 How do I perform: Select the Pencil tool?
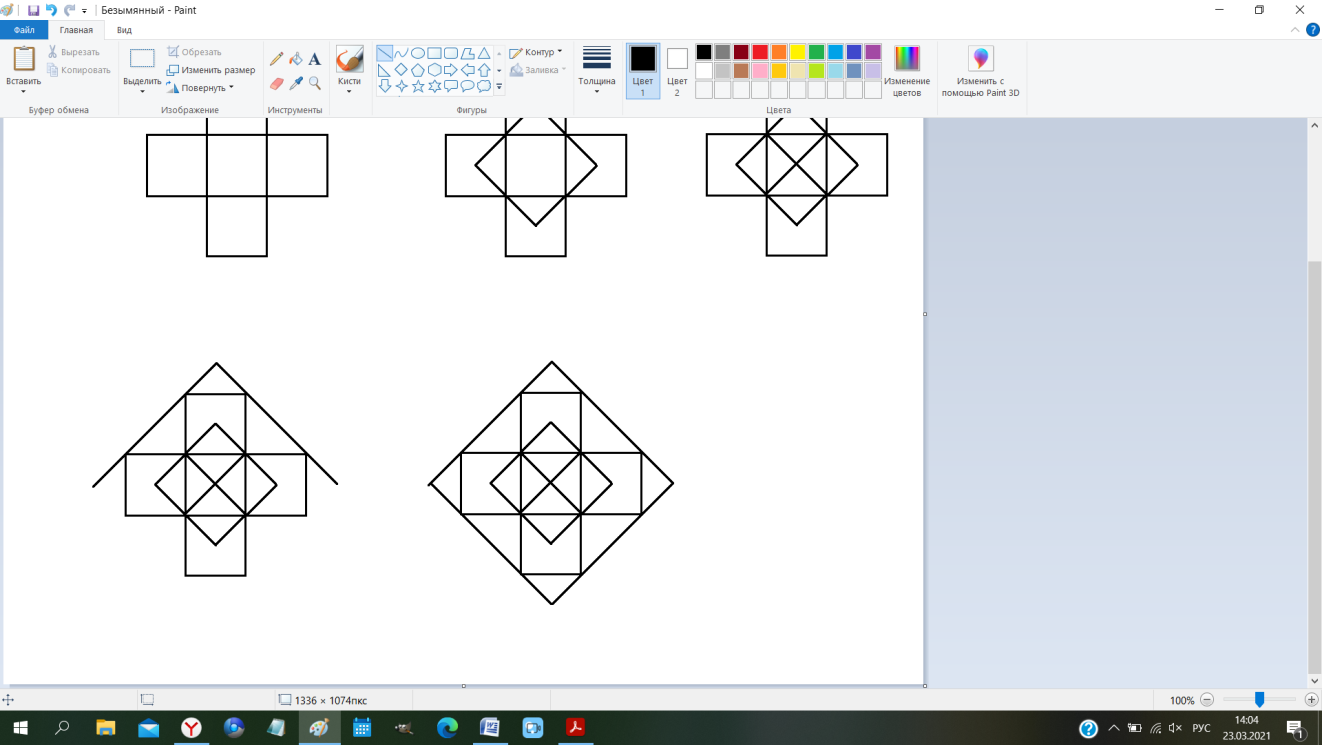pos(277,59)
